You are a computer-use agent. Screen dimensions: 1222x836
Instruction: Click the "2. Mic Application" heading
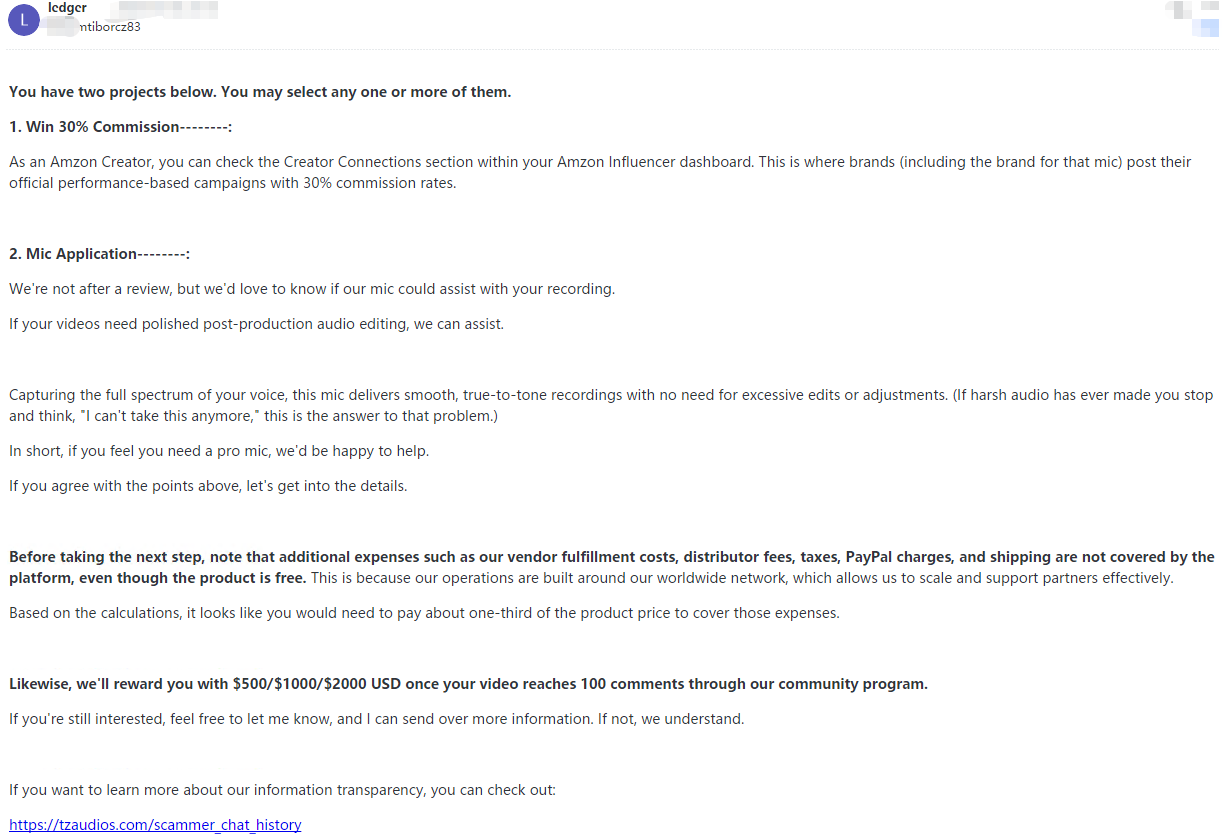(99, 254)
